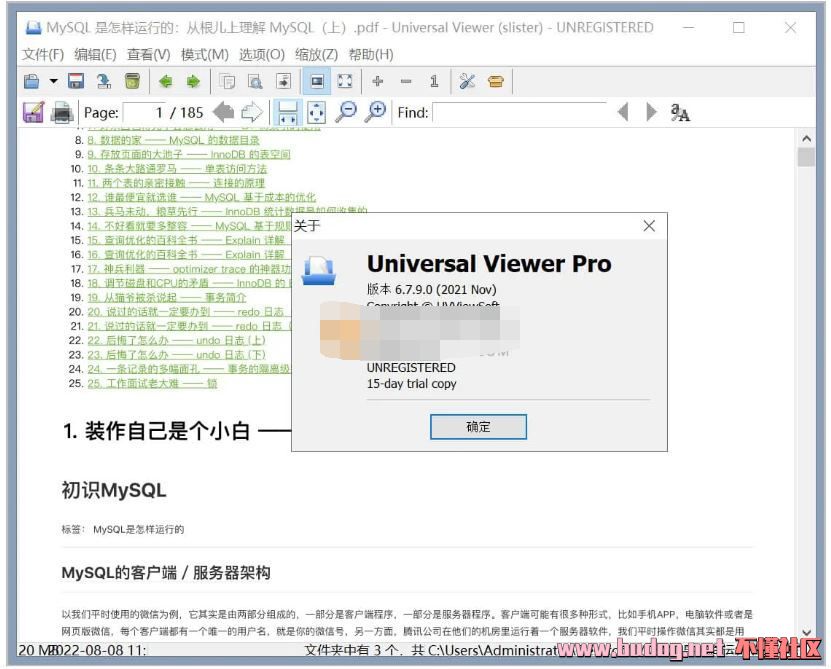Open the 缩放(Z) zoom menu

[x=316, y=54]
